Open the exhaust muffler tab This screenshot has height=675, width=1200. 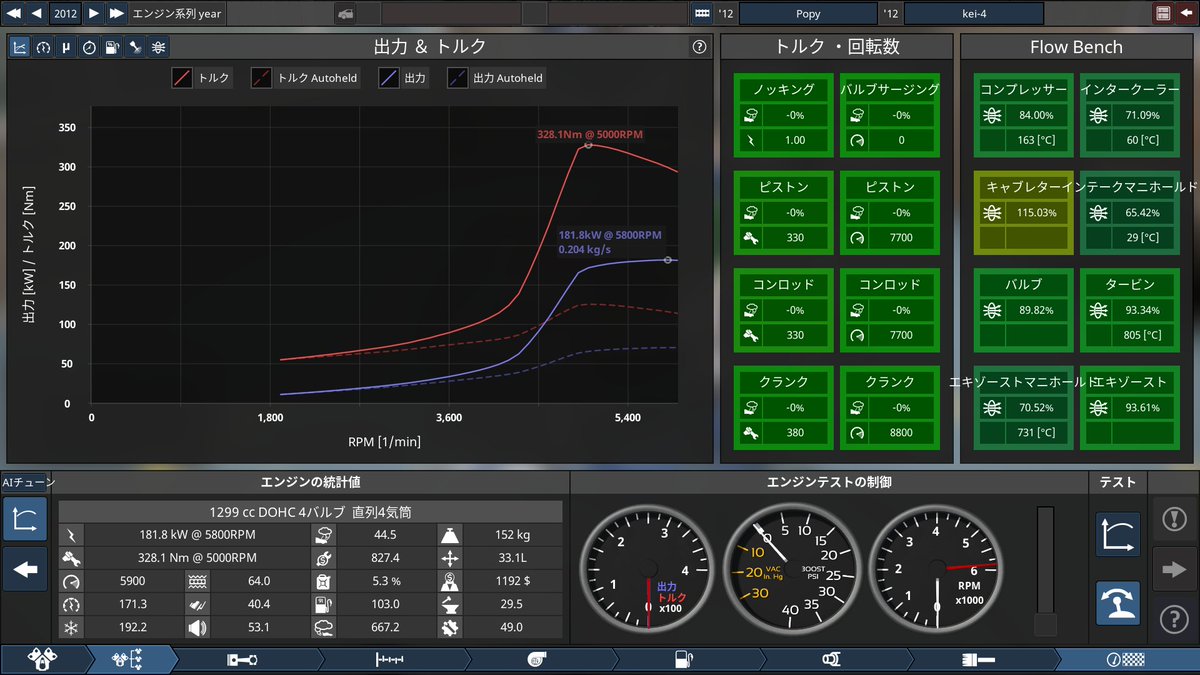tap(978, 660)
